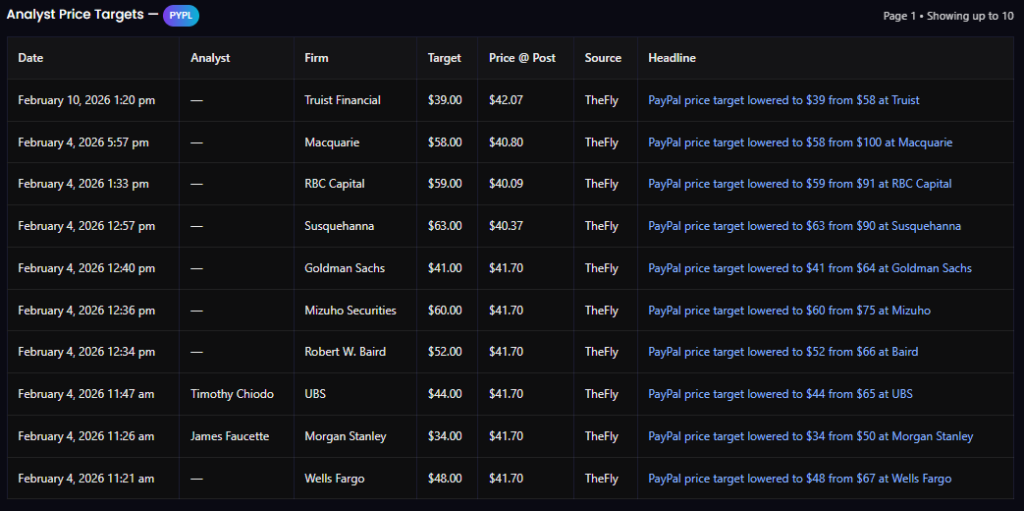Select James Faucette analyst cell
Viewport: 1024px width, 511px height.
pos(229,436)
